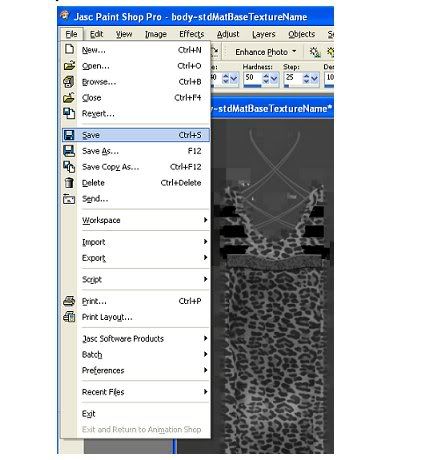
Task: Open the Layers menu
Action: point(264,34)
